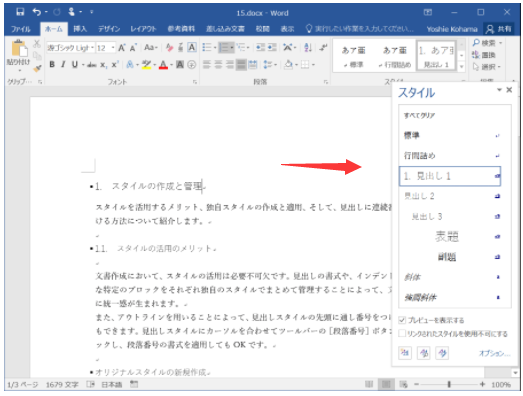
Task: Toggle show/hide paragraph marks
Action: 323,48
